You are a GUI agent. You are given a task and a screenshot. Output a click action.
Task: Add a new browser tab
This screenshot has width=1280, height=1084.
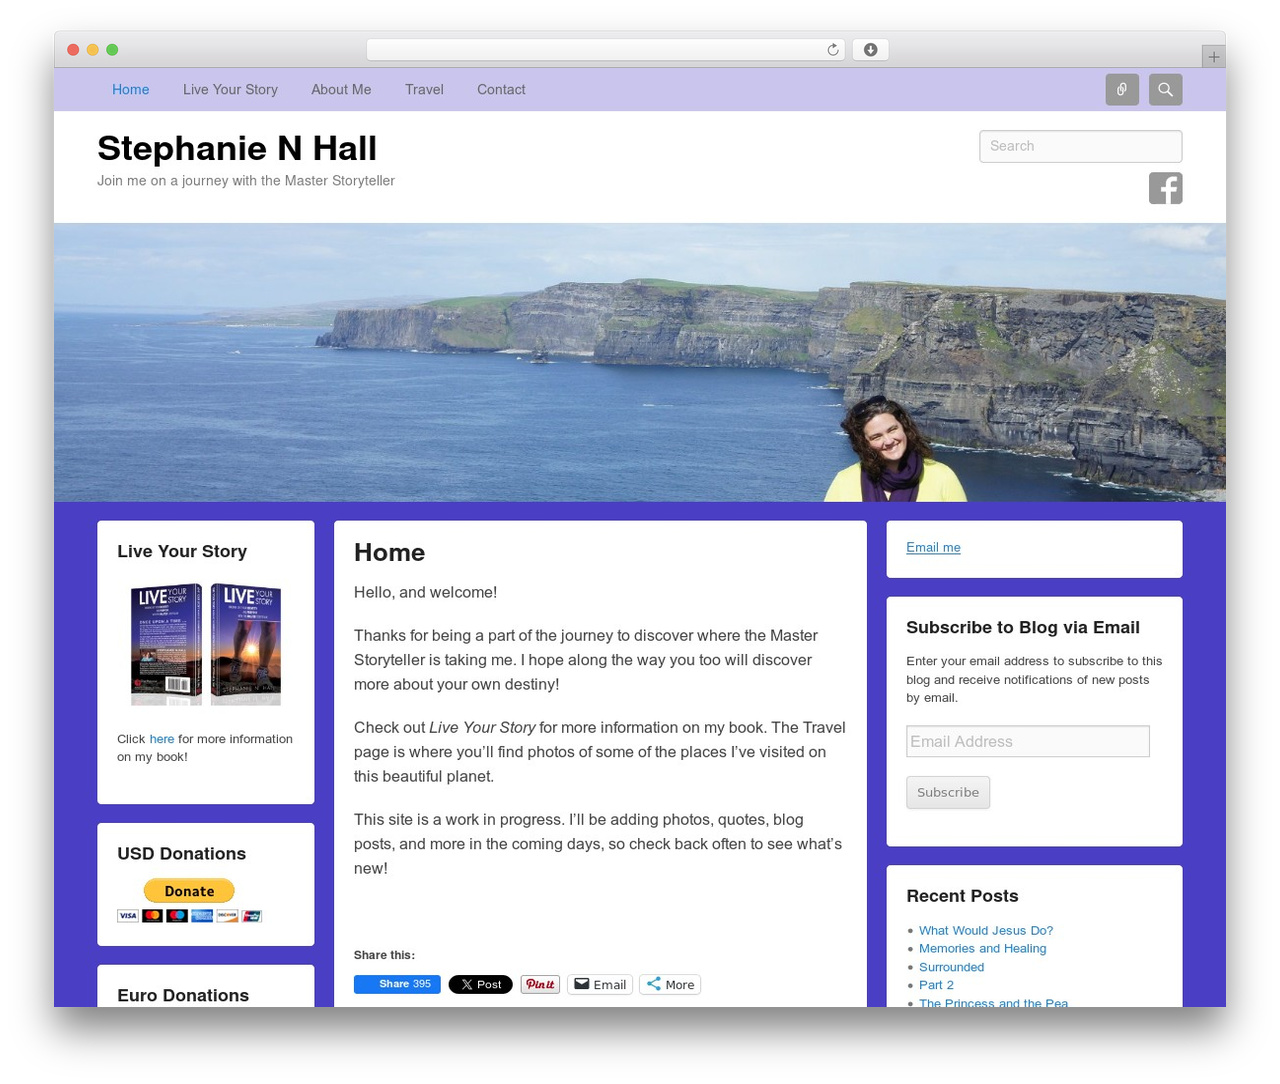(1213, 57)
